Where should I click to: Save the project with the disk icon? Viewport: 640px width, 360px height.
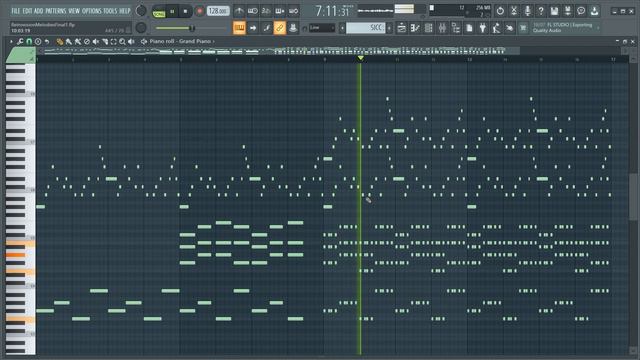point(554,11)
